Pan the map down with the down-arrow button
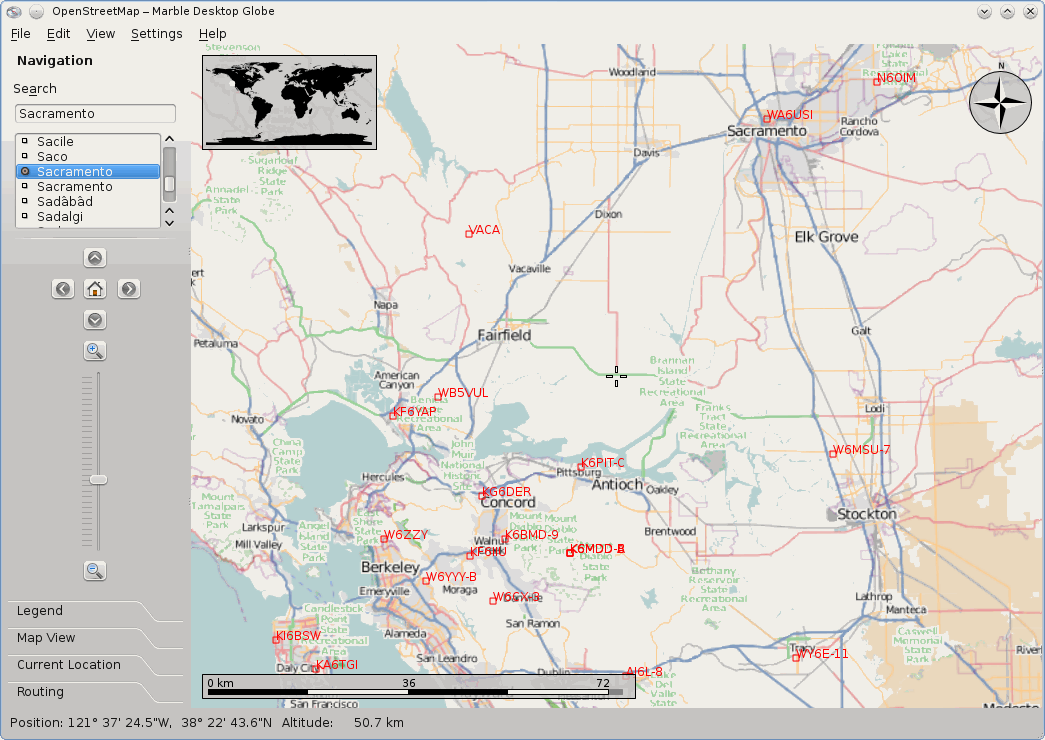The height and width of the screenshot is (740, 1045). pyautogui.click(x=95, y=320)
